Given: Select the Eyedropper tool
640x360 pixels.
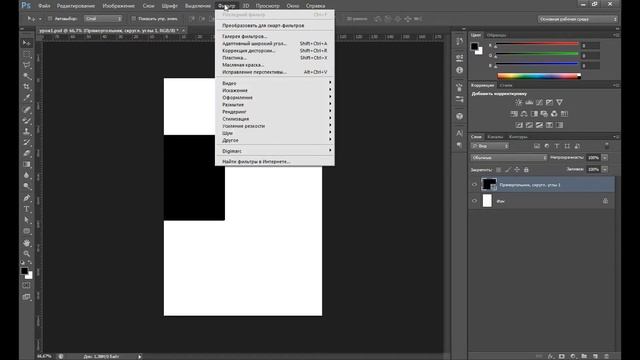Looking at the screenshot, I should [27, 98].
